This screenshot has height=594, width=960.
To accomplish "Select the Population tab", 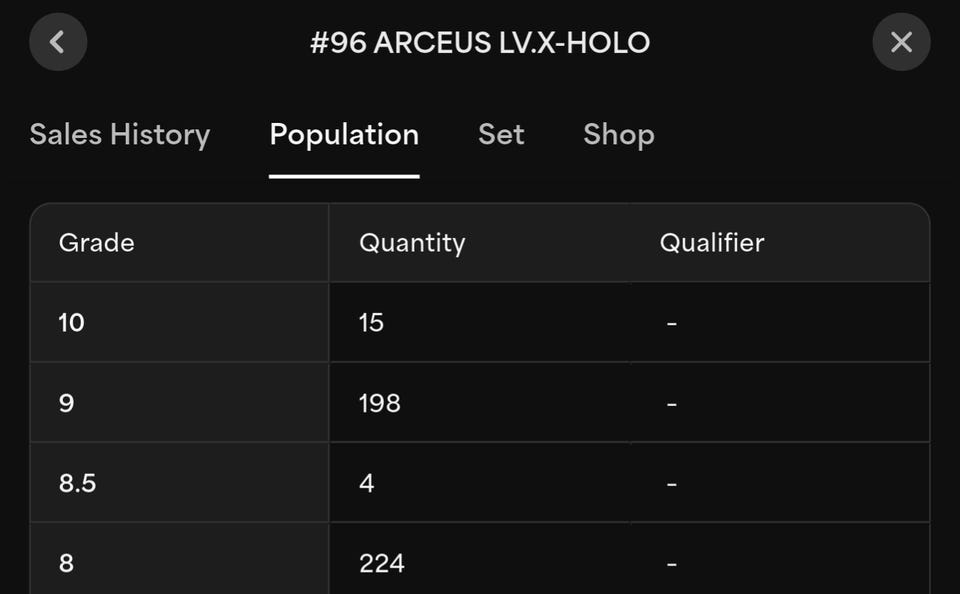I will [x=344, y=135].
